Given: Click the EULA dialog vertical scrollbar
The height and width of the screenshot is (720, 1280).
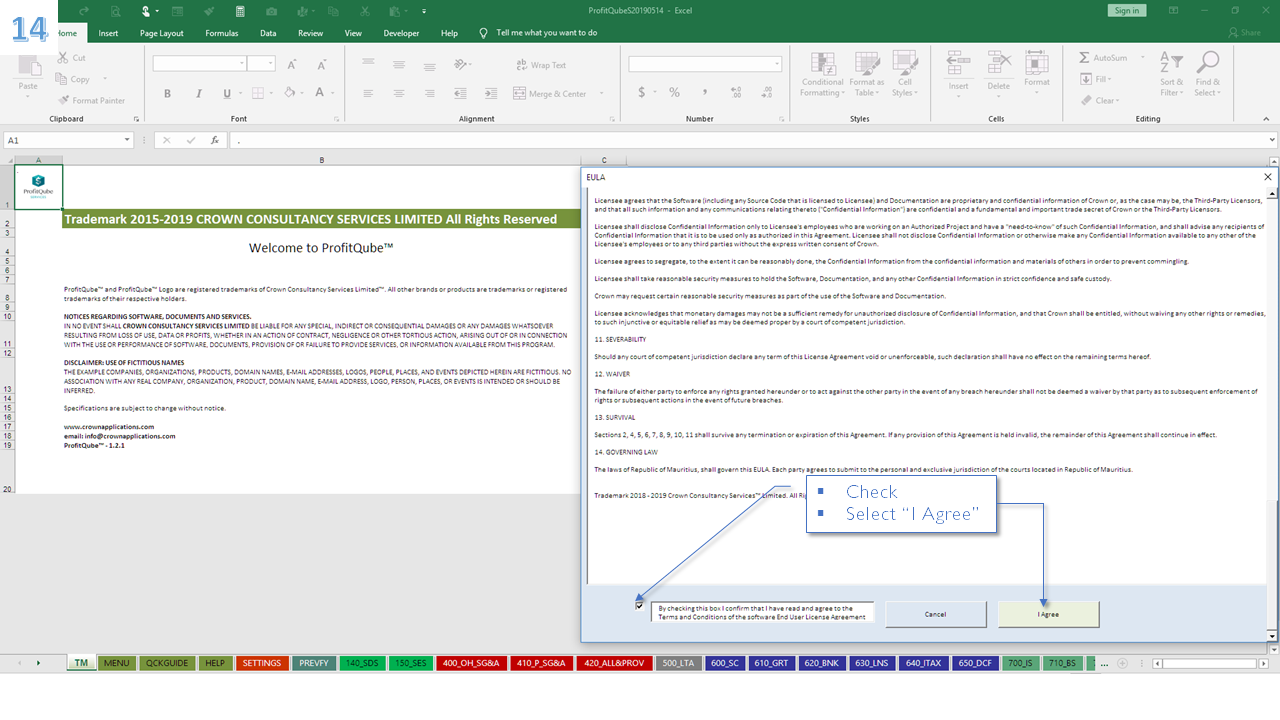Looking at the screenshot, I should pyautogui.click(x=1272, y=414).
